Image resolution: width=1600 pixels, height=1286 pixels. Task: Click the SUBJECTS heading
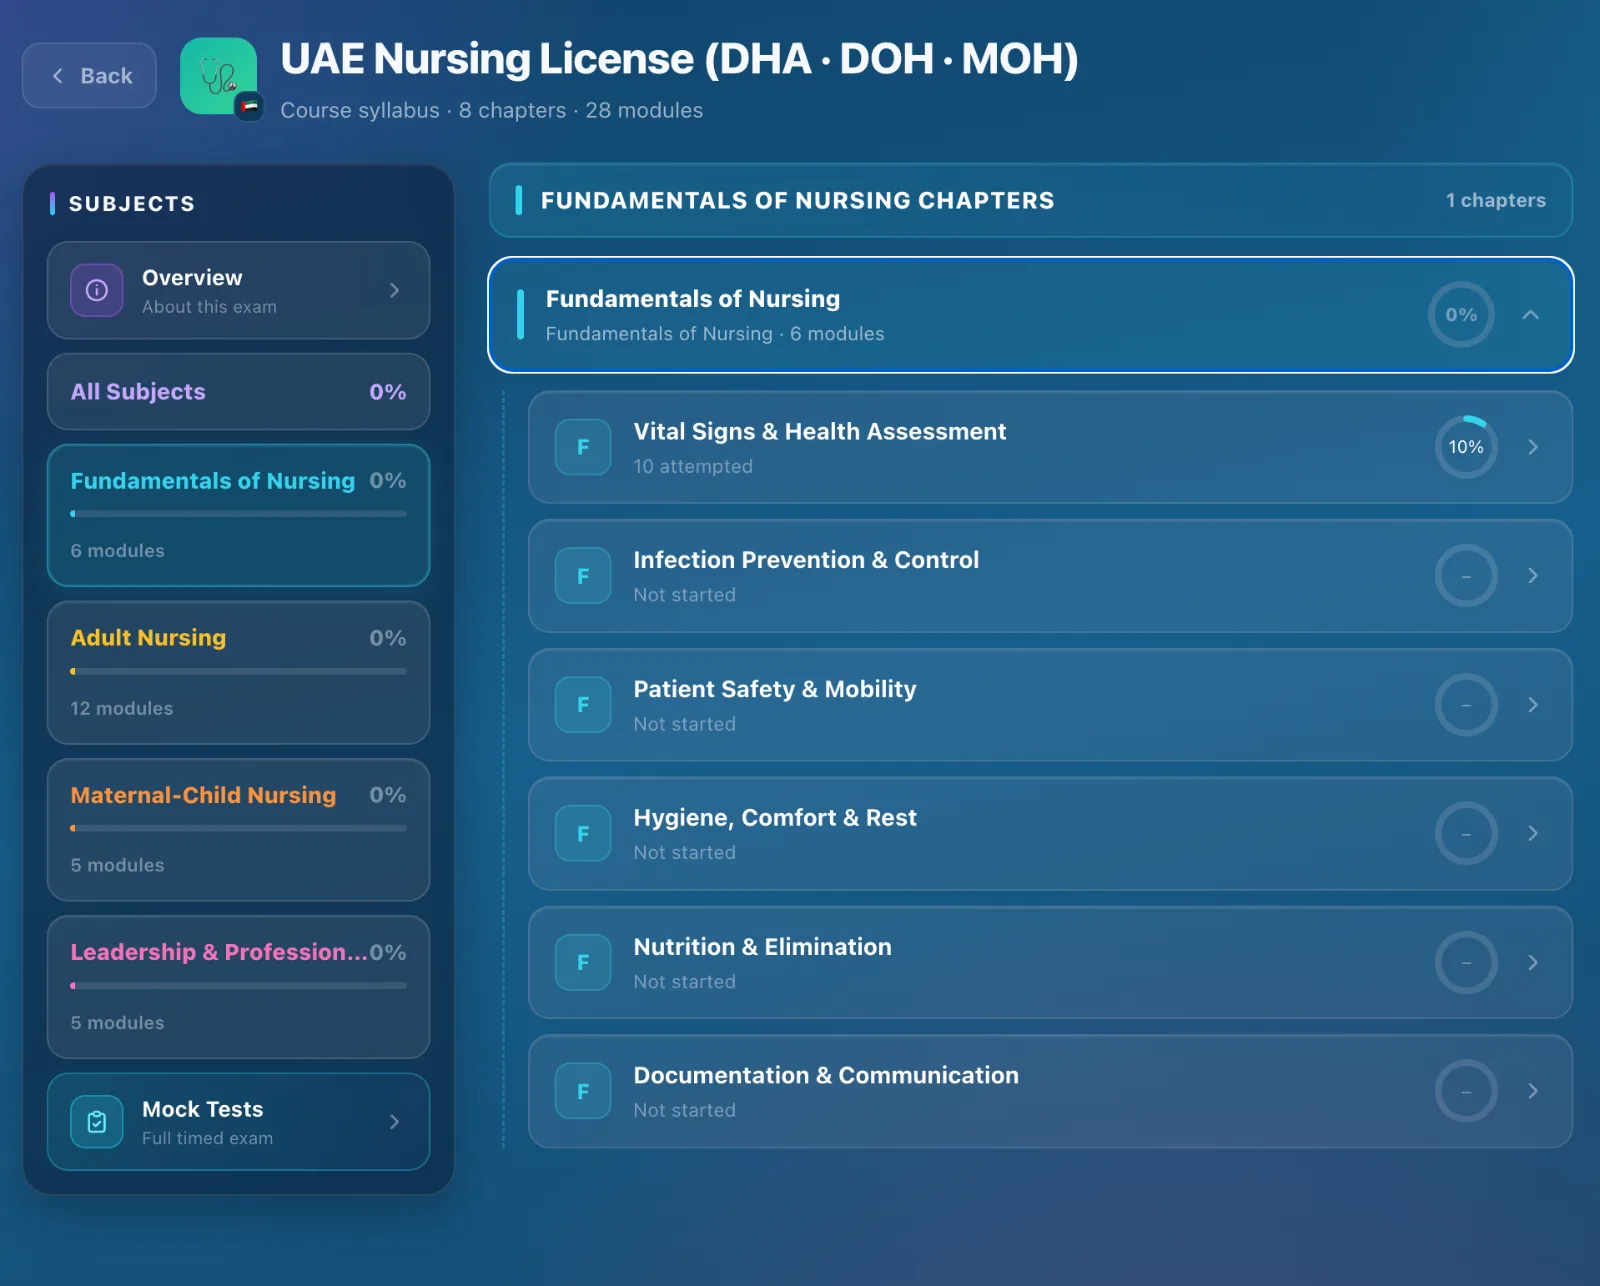[132, 204]
